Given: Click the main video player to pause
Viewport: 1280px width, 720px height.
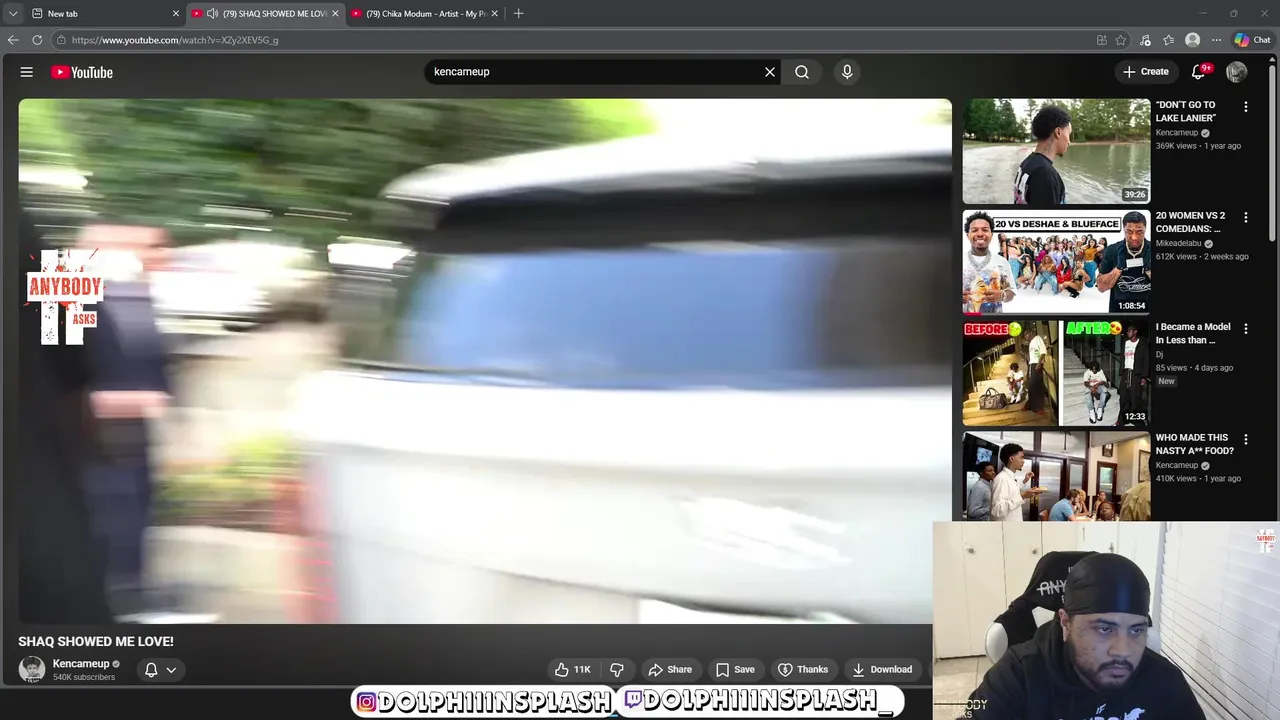Looking at the screenshot, I should click(x=485, y=361).
